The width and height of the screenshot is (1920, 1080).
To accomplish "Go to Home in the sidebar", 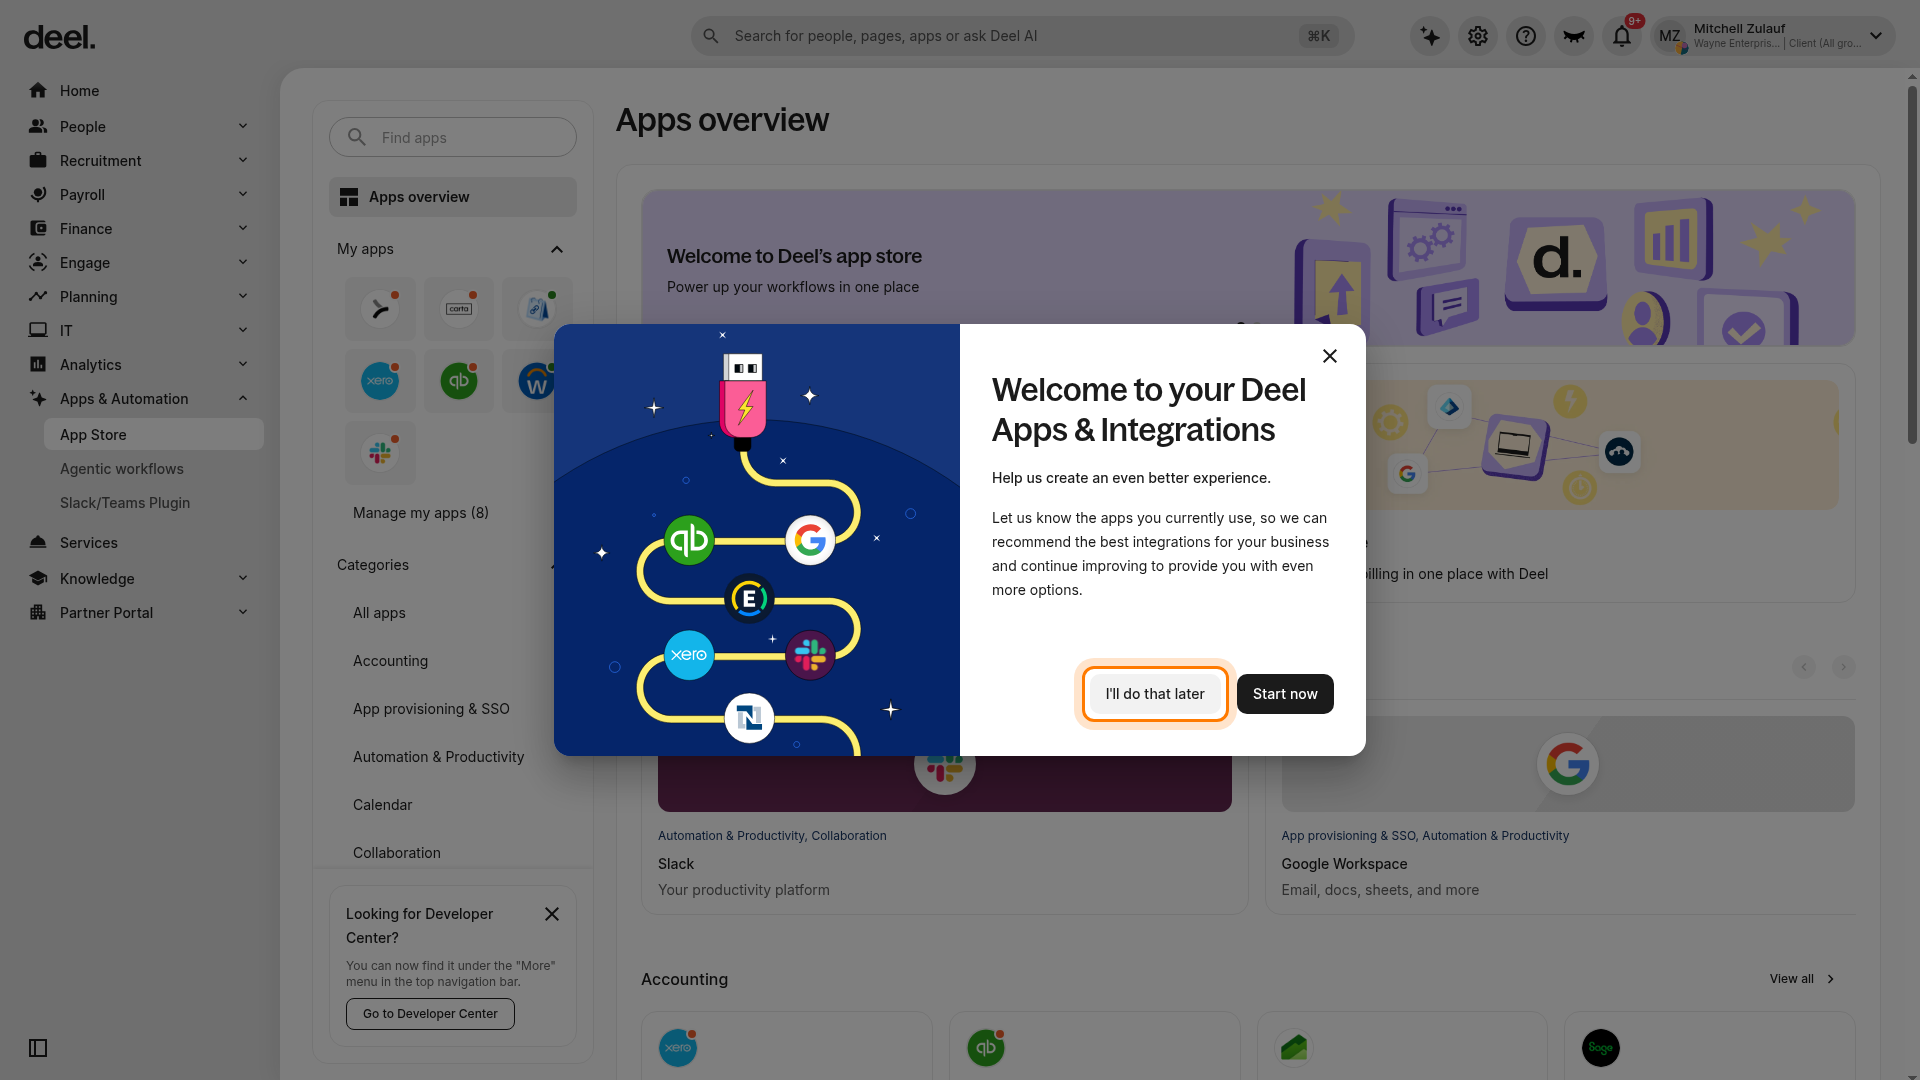I will pos(138,91).
